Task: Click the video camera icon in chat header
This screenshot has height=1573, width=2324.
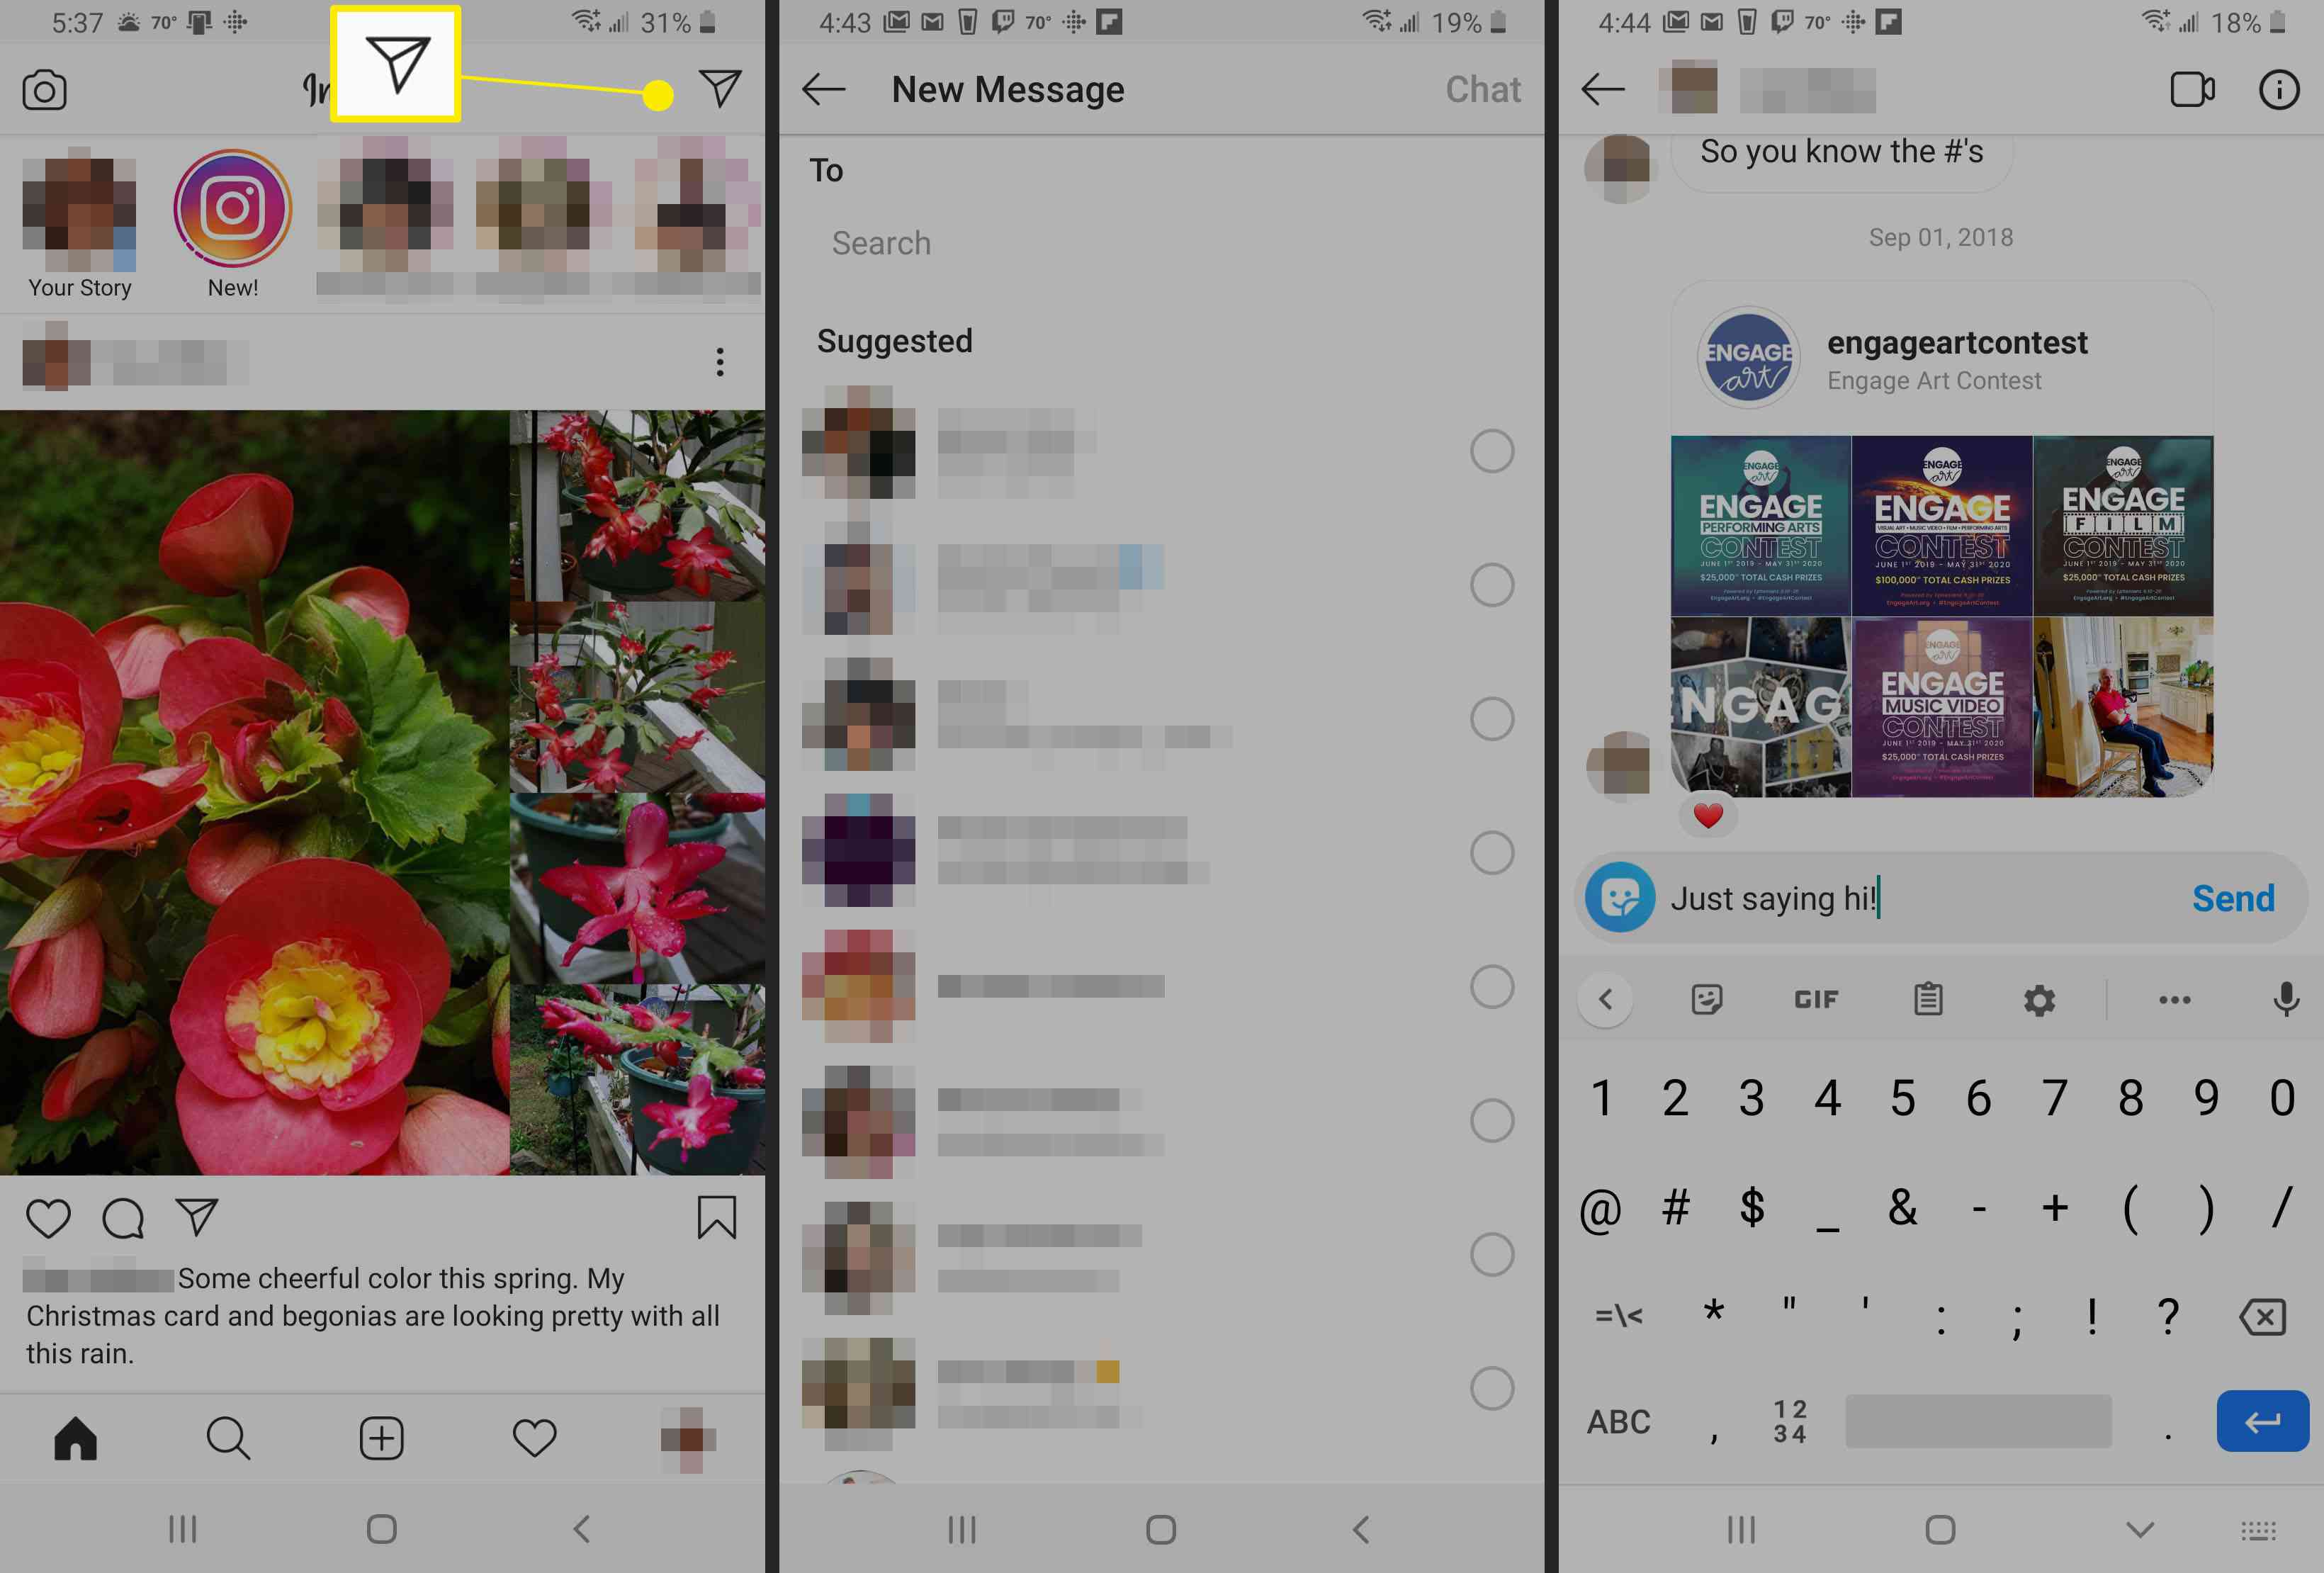Action: pyautogui.click(x=2192, y=89)
